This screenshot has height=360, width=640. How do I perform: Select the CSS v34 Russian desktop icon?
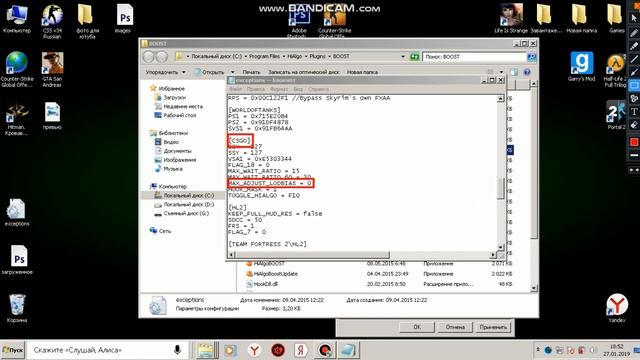[52, 21]
